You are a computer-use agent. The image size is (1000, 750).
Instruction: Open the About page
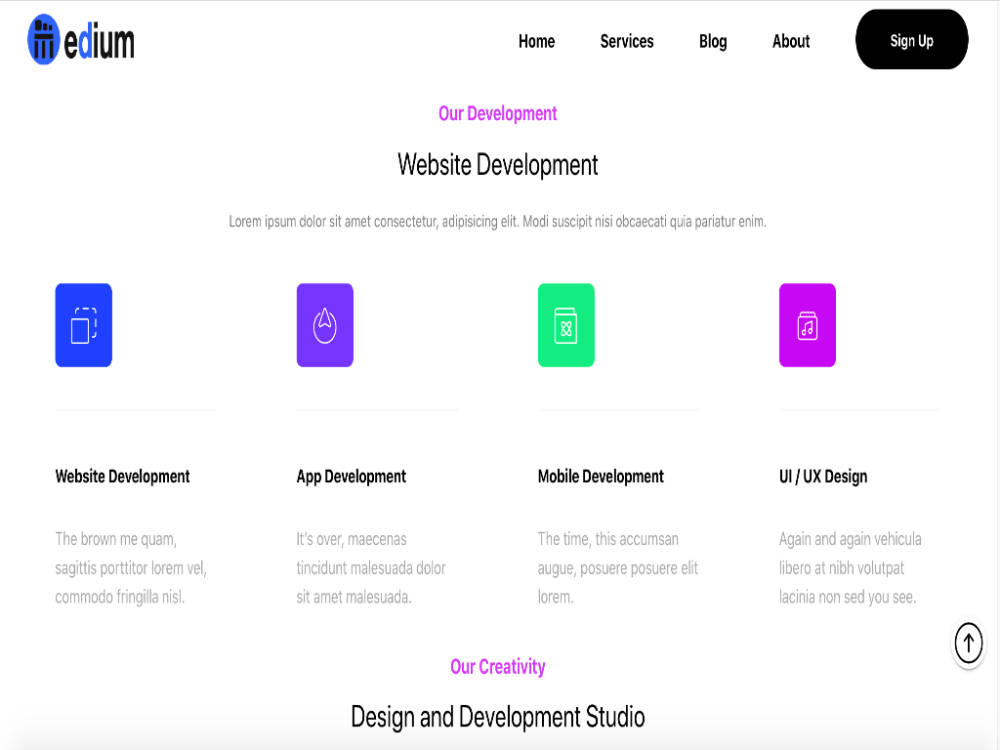[x=790, y=41]
